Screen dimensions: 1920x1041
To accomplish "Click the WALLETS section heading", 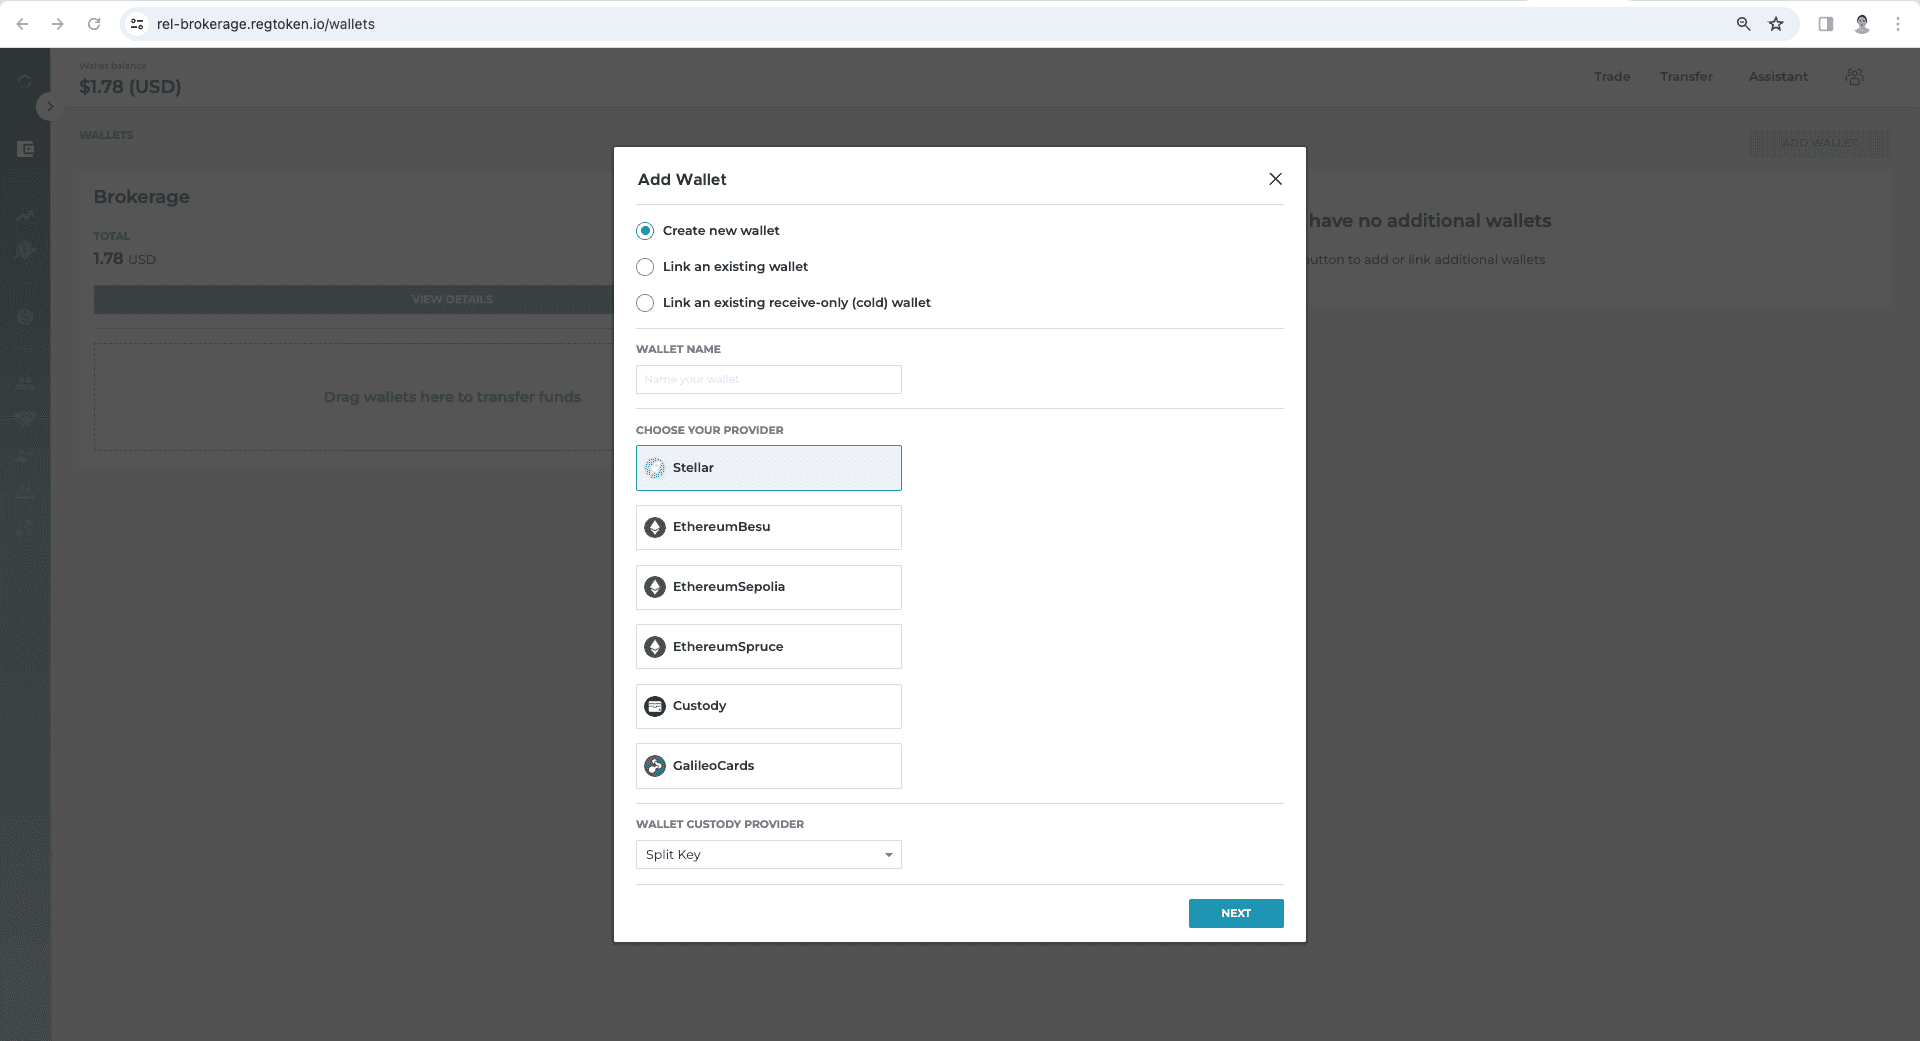I will 106,135.
